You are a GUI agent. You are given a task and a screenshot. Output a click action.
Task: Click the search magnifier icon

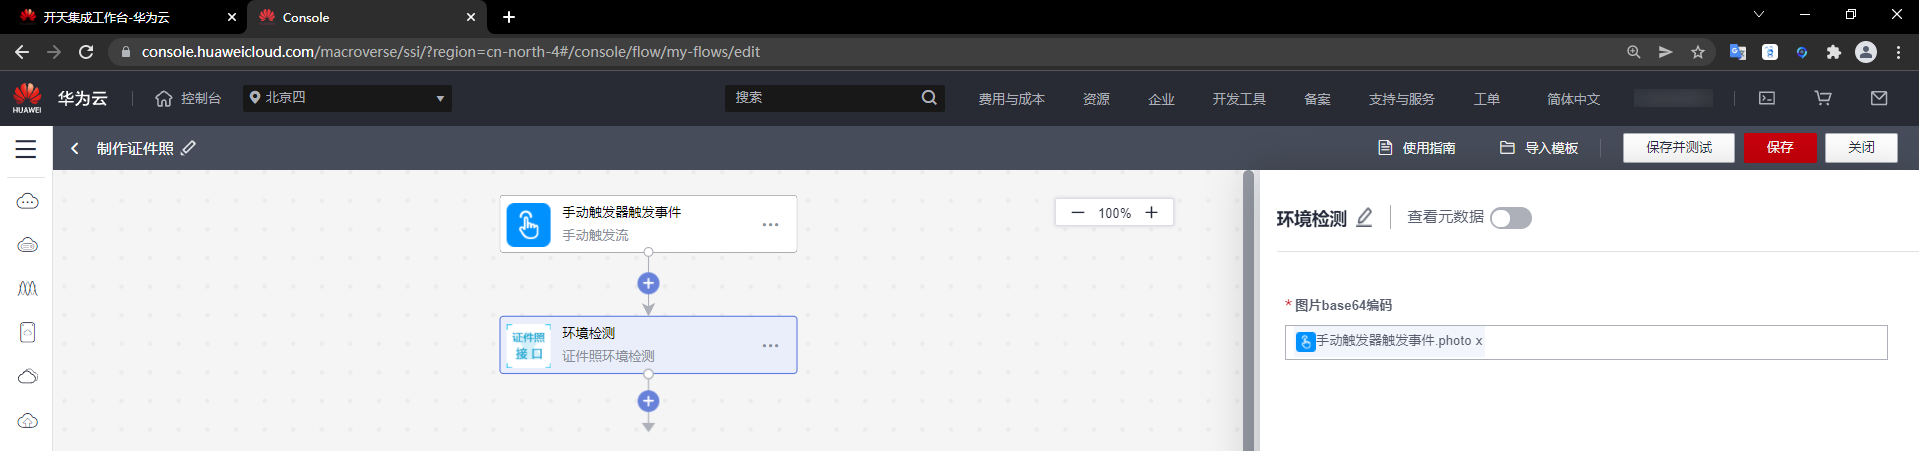pos(929,98)
